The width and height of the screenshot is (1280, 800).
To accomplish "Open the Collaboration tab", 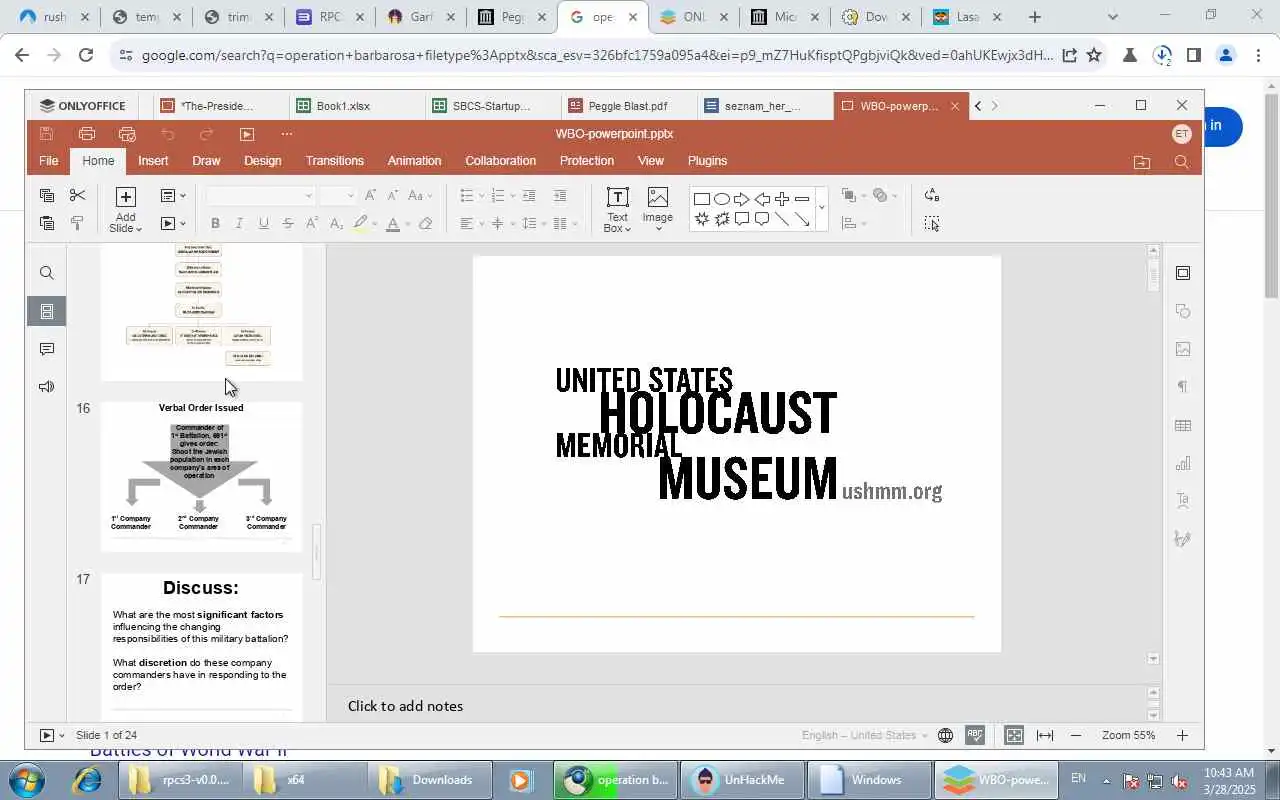I will click(500, 161).
